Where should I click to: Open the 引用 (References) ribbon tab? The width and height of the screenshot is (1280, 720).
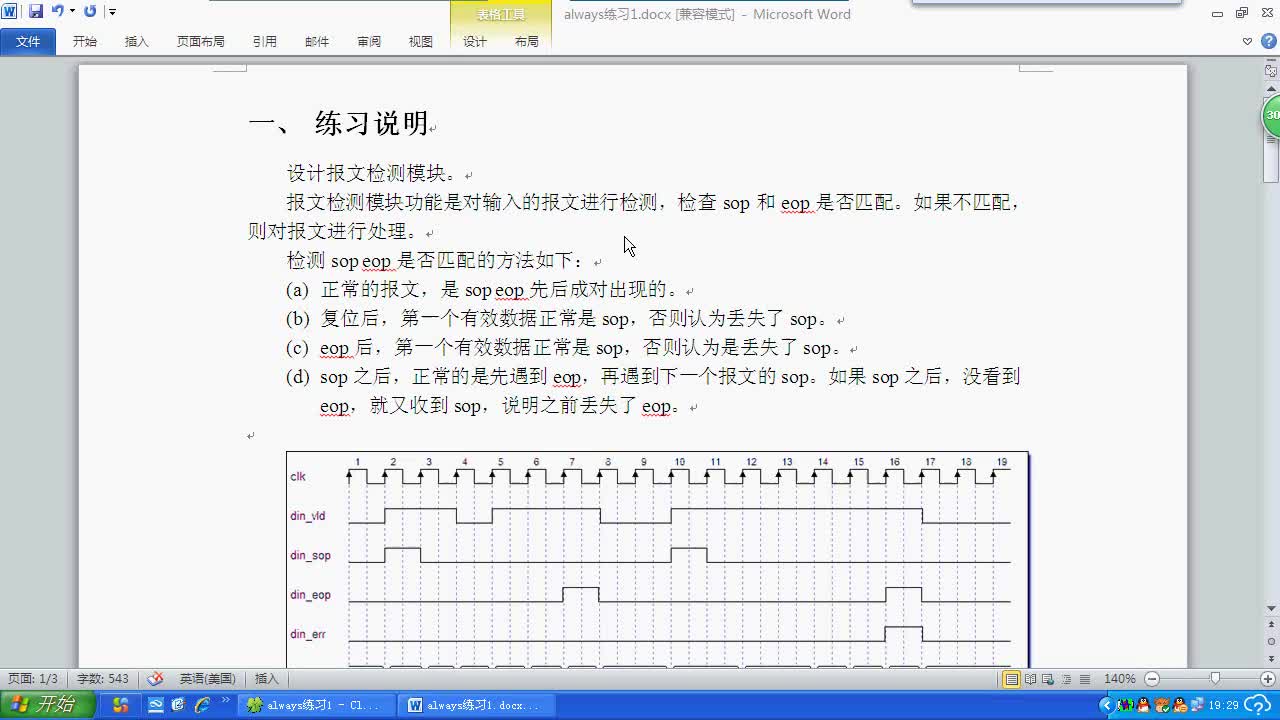pyautogui.click(x=265, y=41)
